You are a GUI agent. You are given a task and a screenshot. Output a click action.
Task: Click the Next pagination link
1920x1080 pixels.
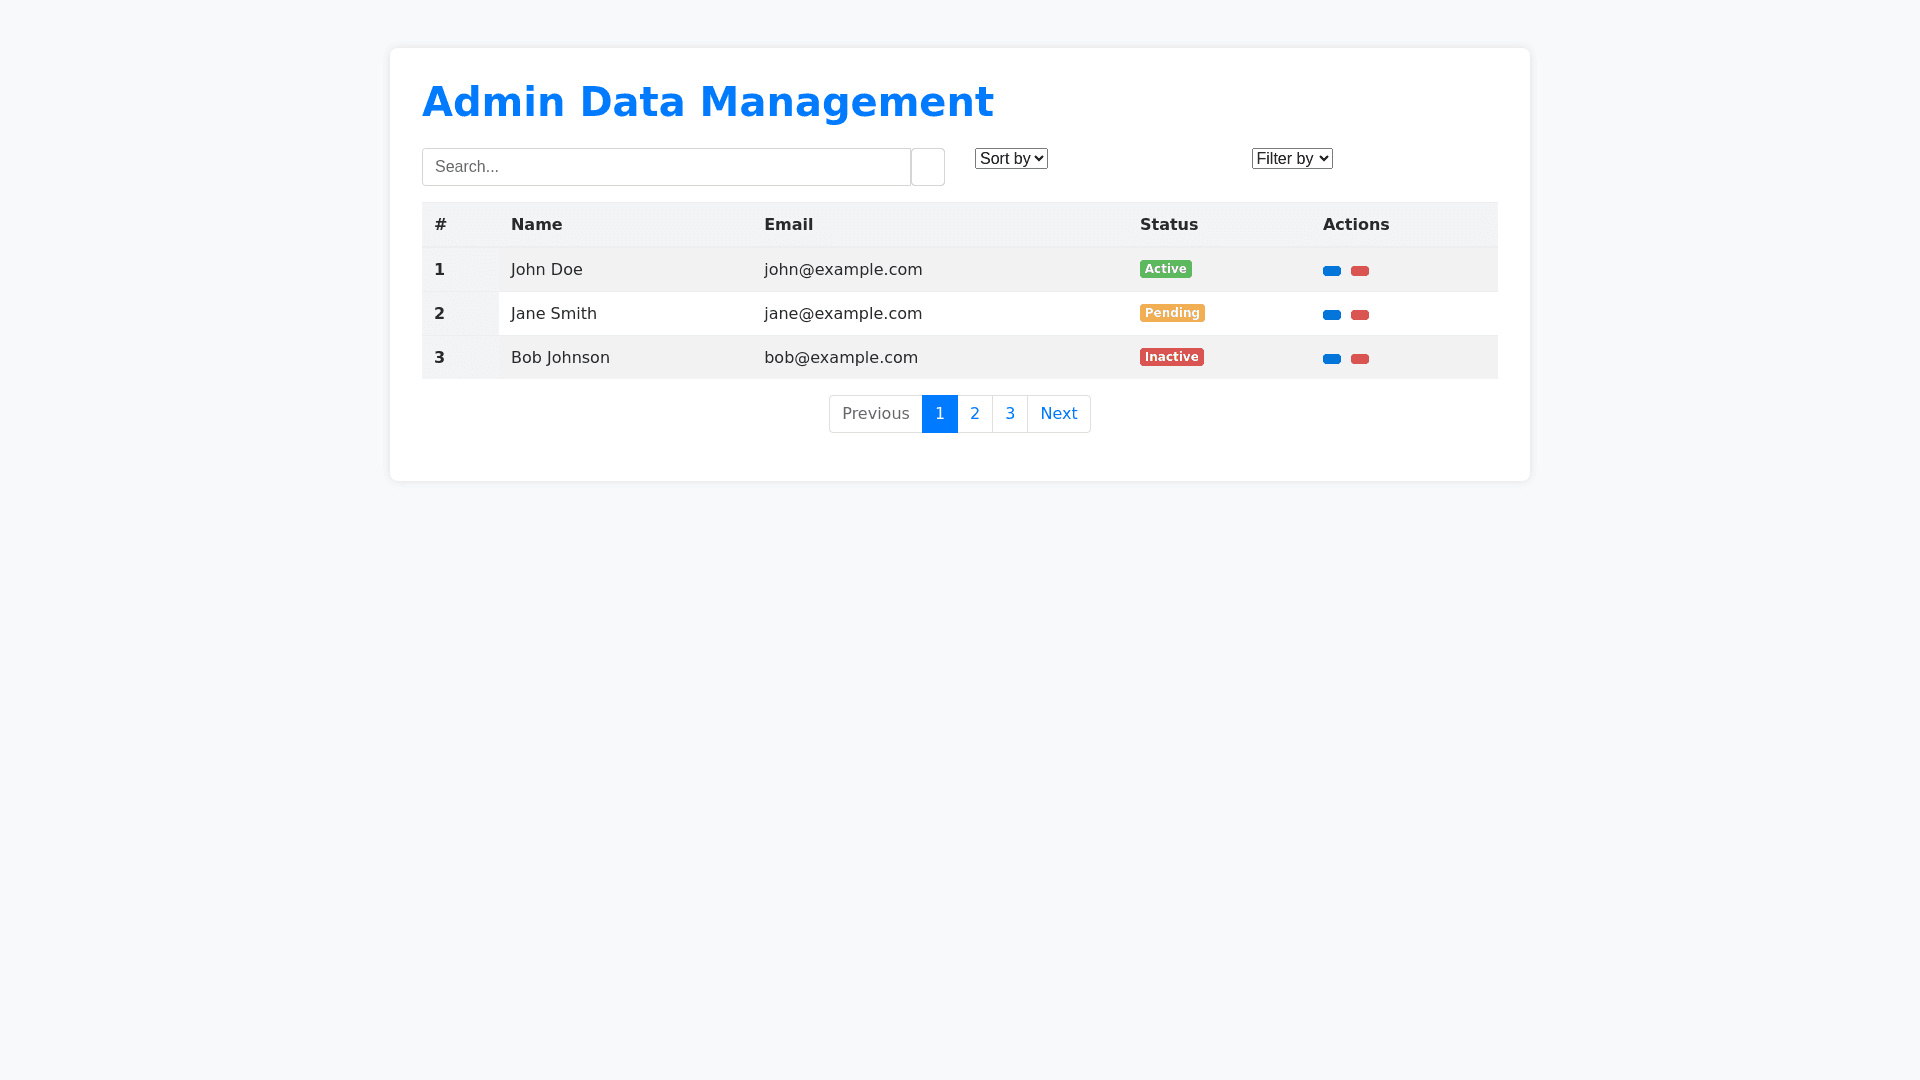(1058, 414)
